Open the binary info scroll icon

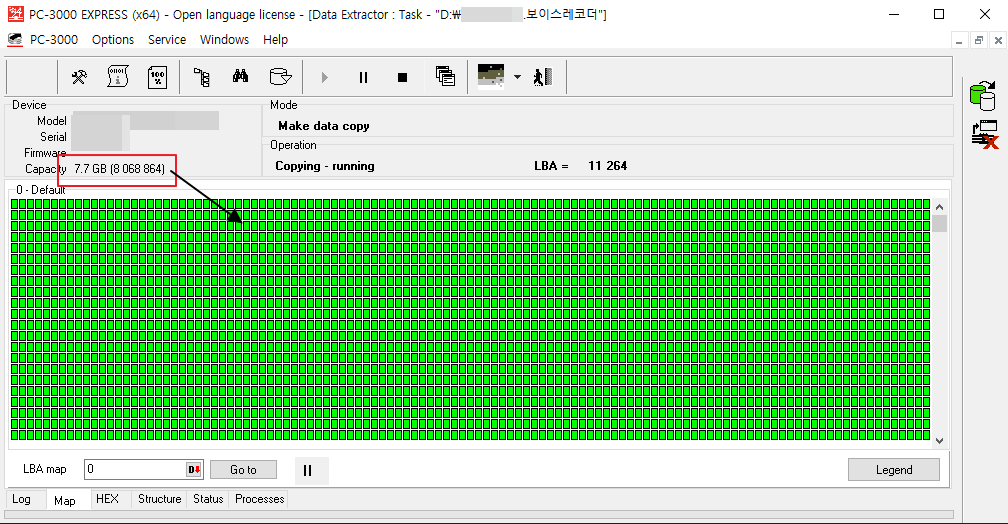[x=119, y=77]
